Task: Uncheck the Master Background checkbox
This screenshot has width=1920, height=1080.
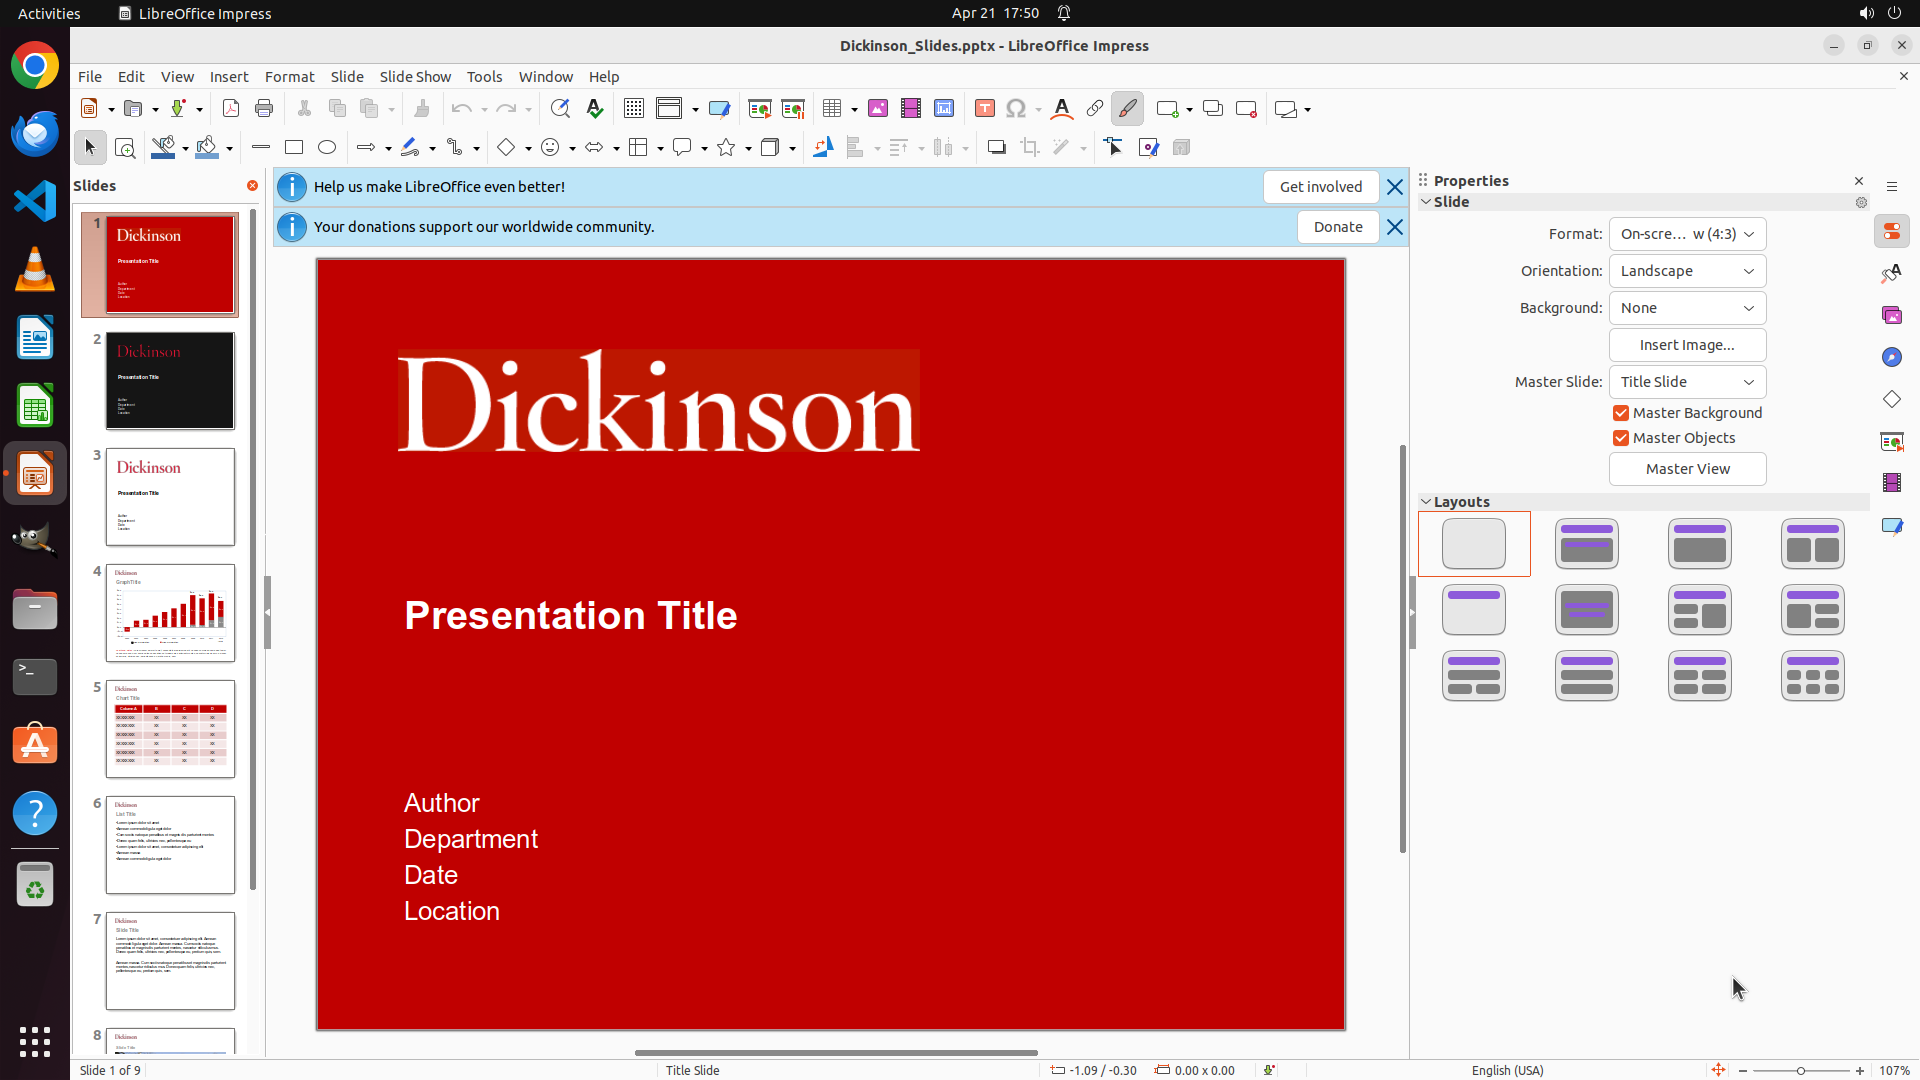Action: tap(1621, 413)
